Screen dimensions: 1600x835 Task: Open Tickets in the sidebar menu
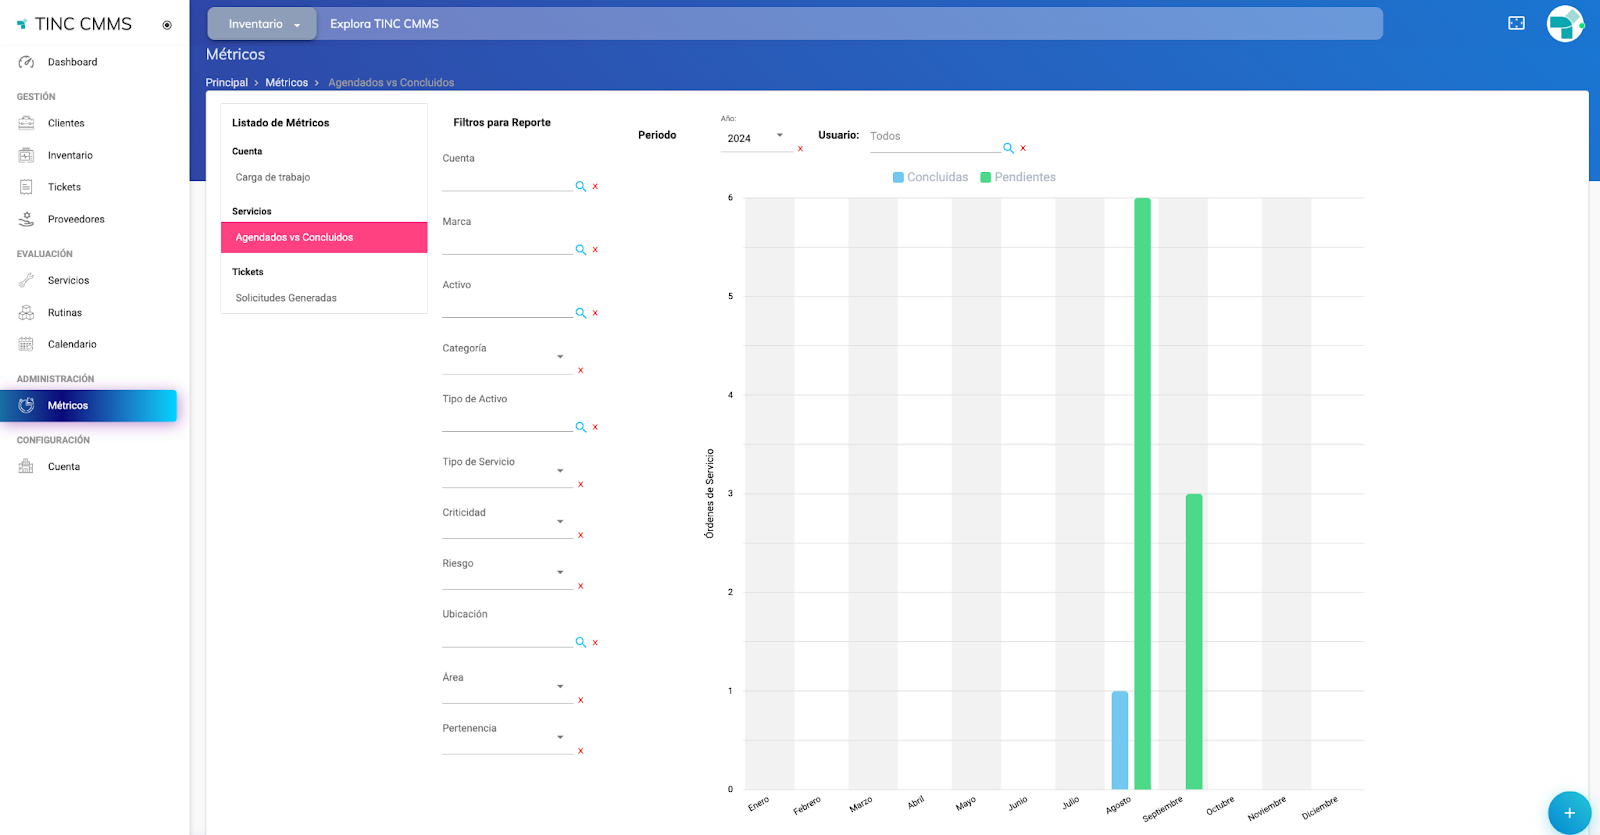point(64,187)
